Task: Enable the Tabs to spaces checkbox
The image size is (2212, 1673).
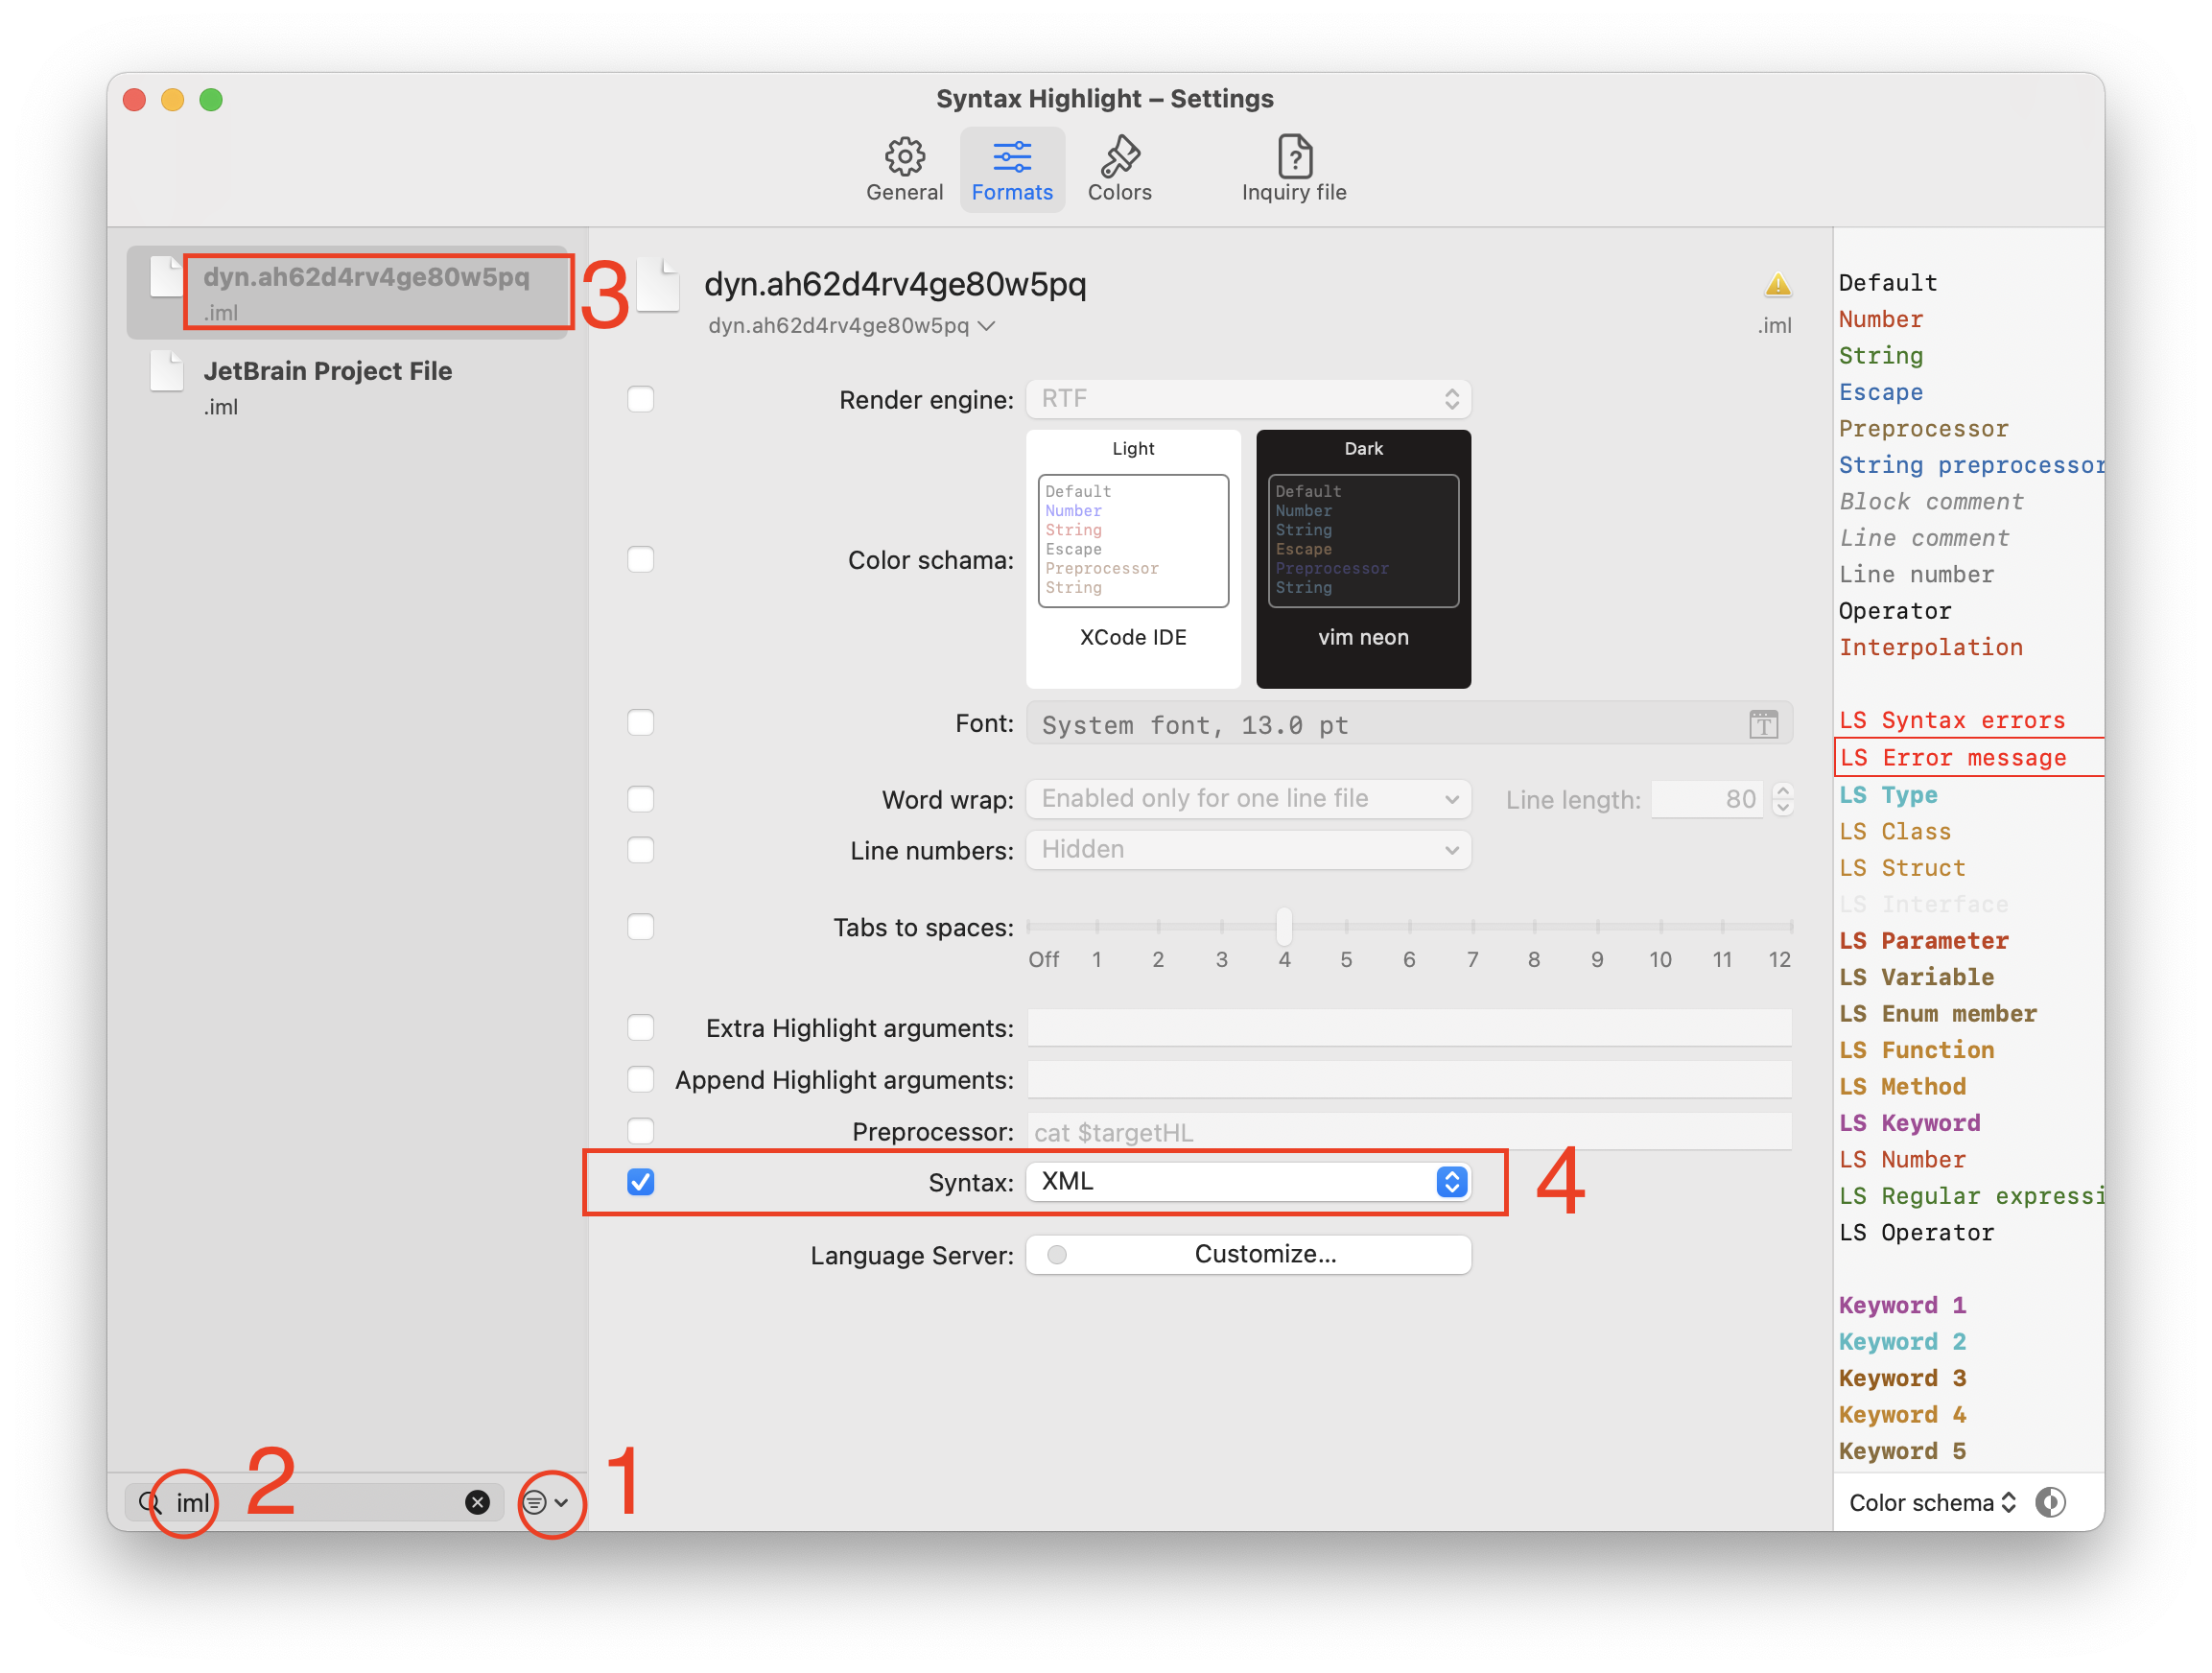Action: 641,927
